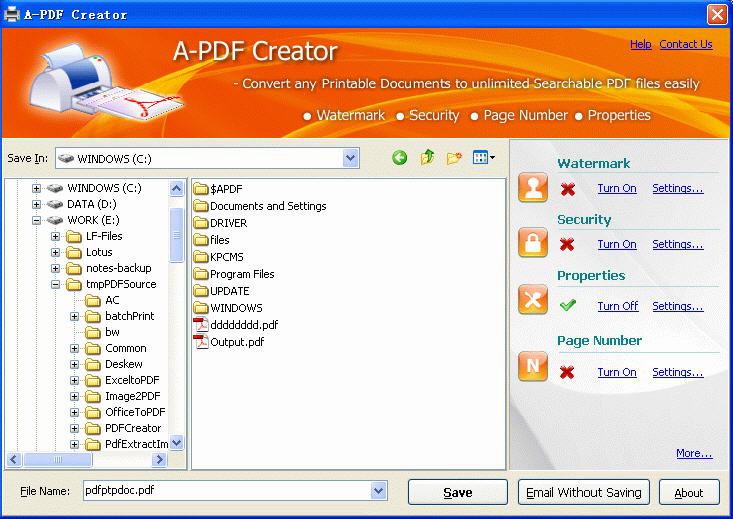Open the view mode menu icon
The width and height of the screenshot is (733, 519).
coord(483,158)
